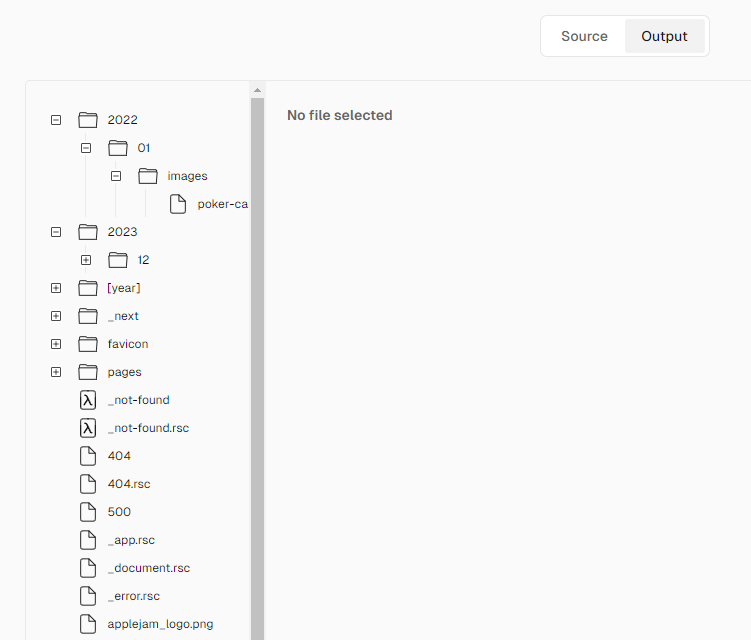751x640 pixels.
Task: Click the folder icon for favicon
Action: [x=88, y=344]
